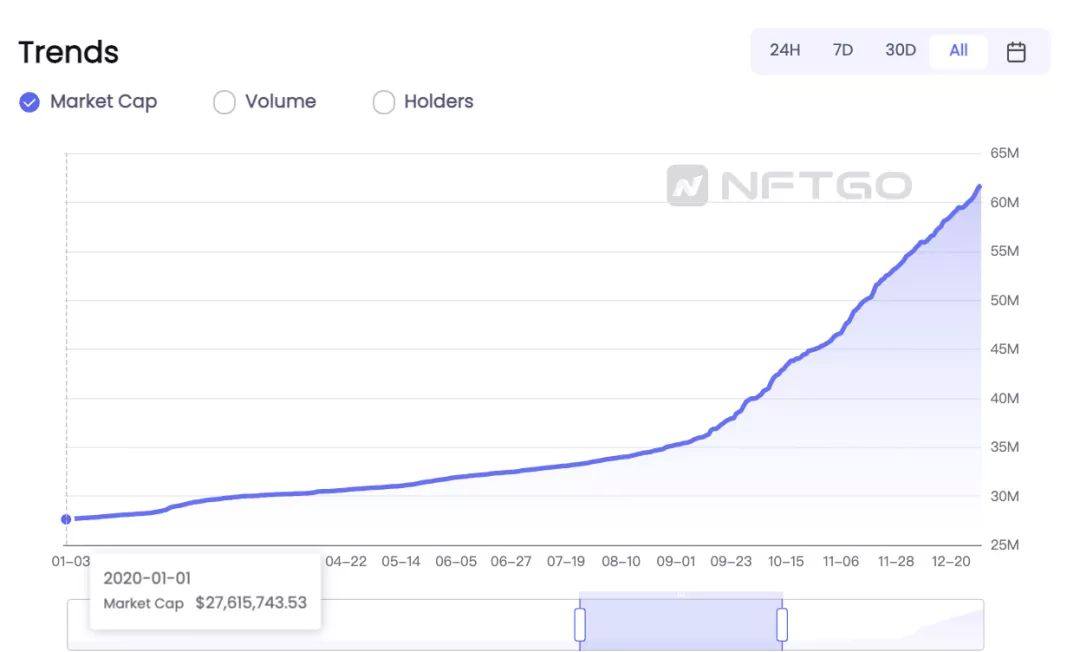Open the 30D trend view

click(898, 50)
